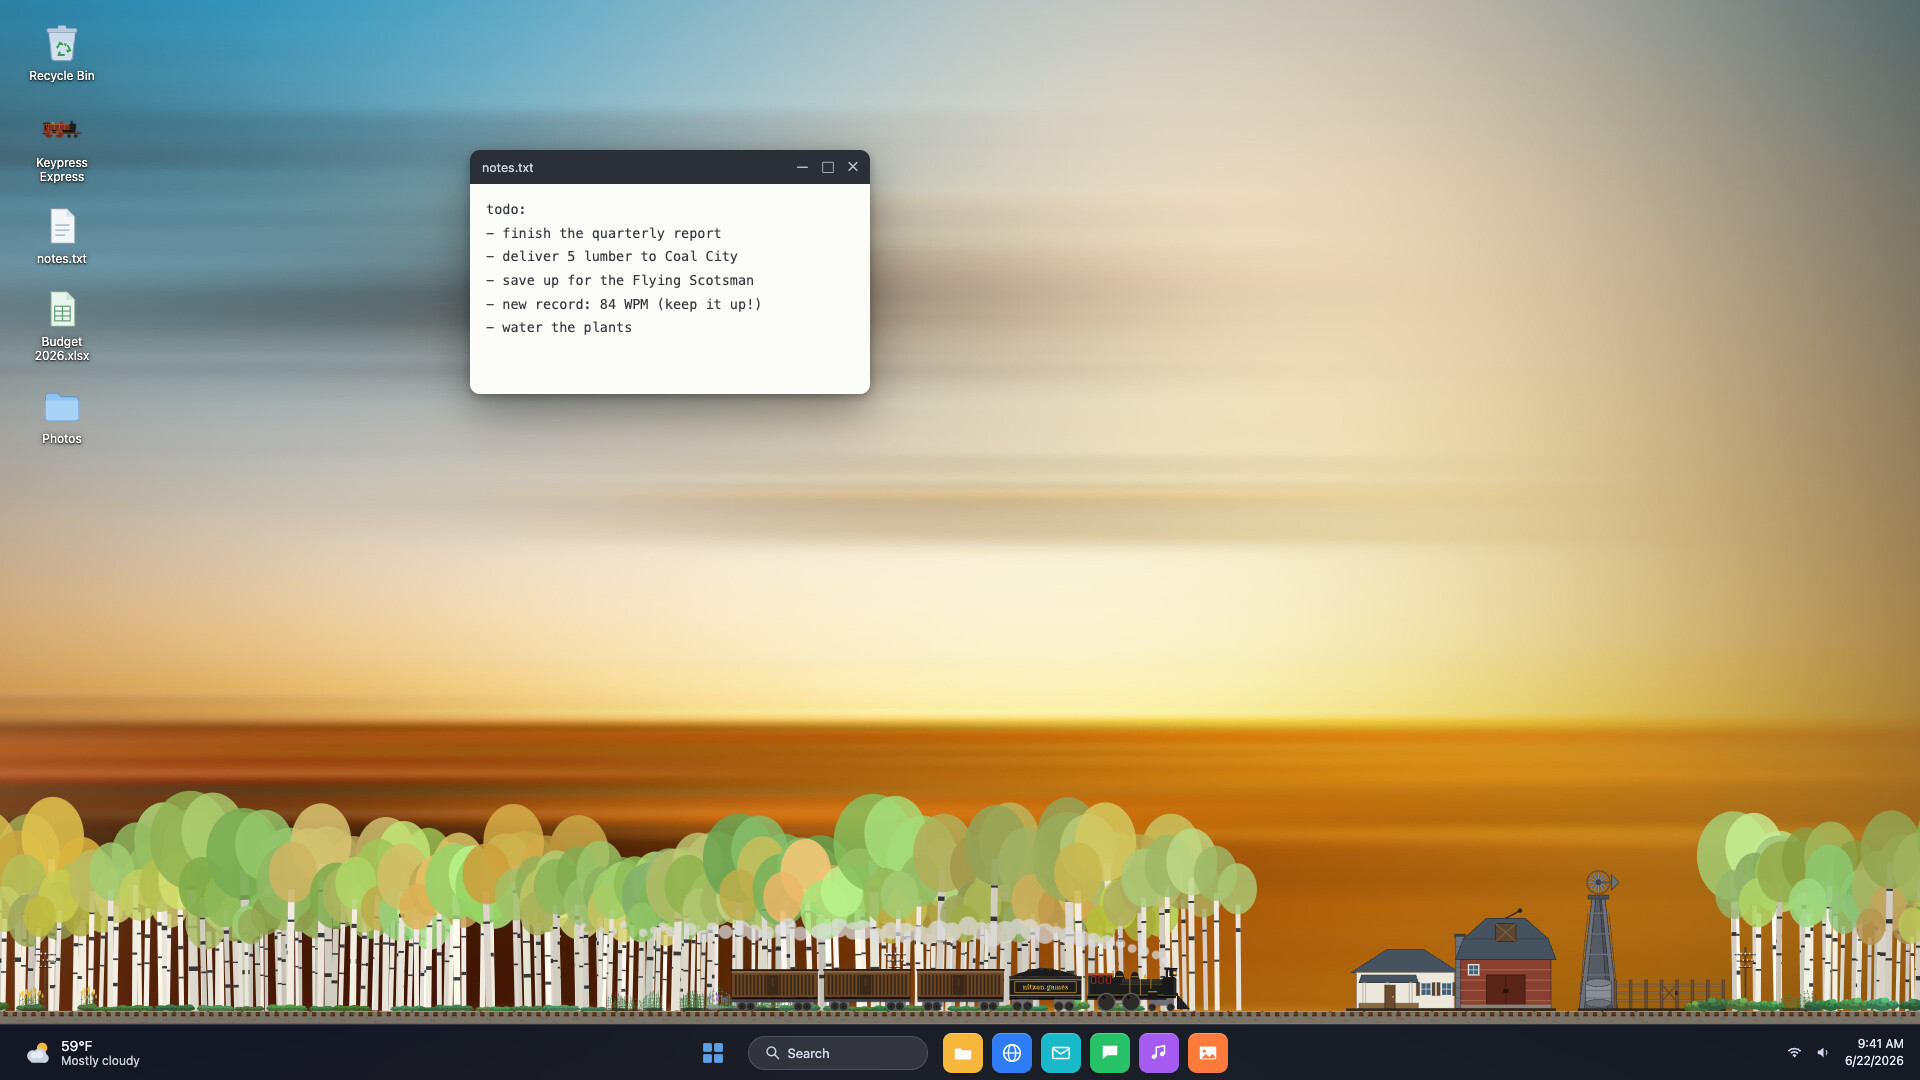Image resolution: width=1920 pixels, height=1080 pixels.
Task: Open the clock showing 9:41 AM
Action: [1874, 1053]
